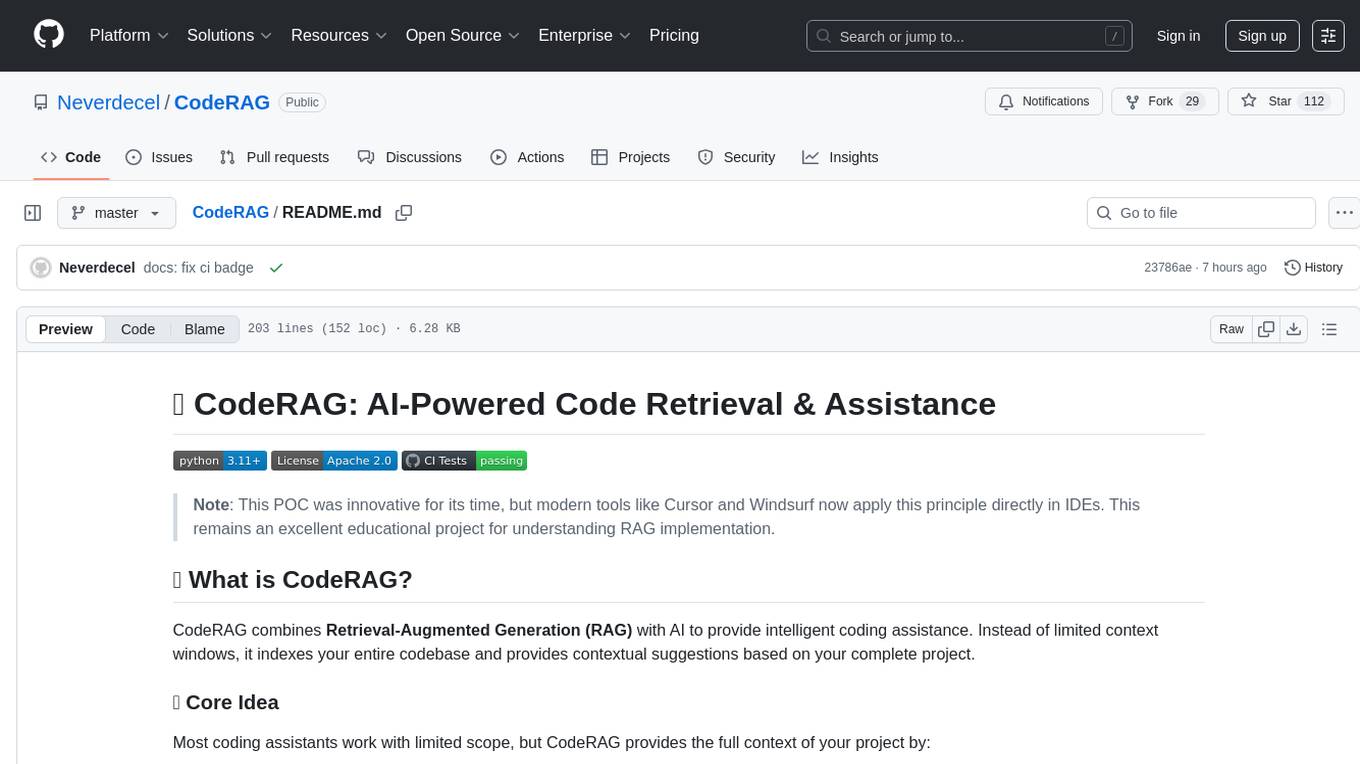Select the Blame view

pos(204,329)
